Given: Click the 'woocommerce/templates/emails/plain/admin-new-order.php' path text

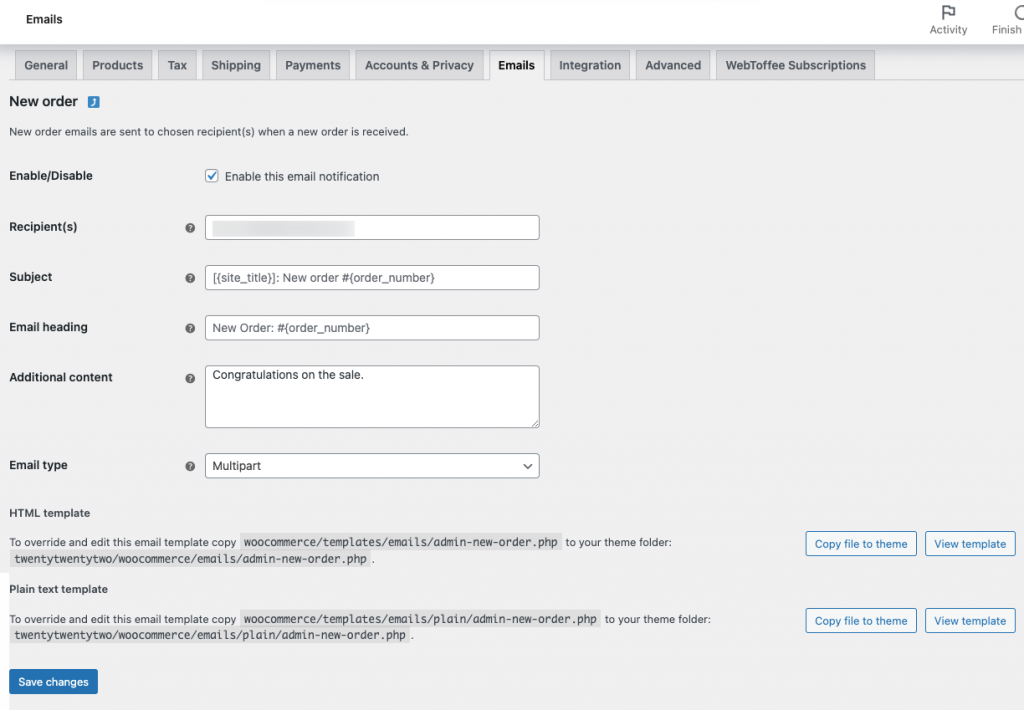Looking at the screenshot, I should pyautogui.click(x=420, y=619).
